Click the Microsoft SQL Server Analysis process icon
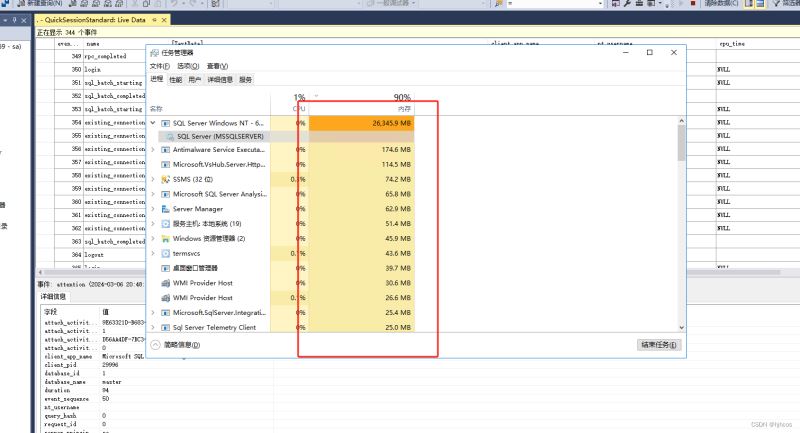This screenshot has height=433, width=800. click(x=165, y=194)
